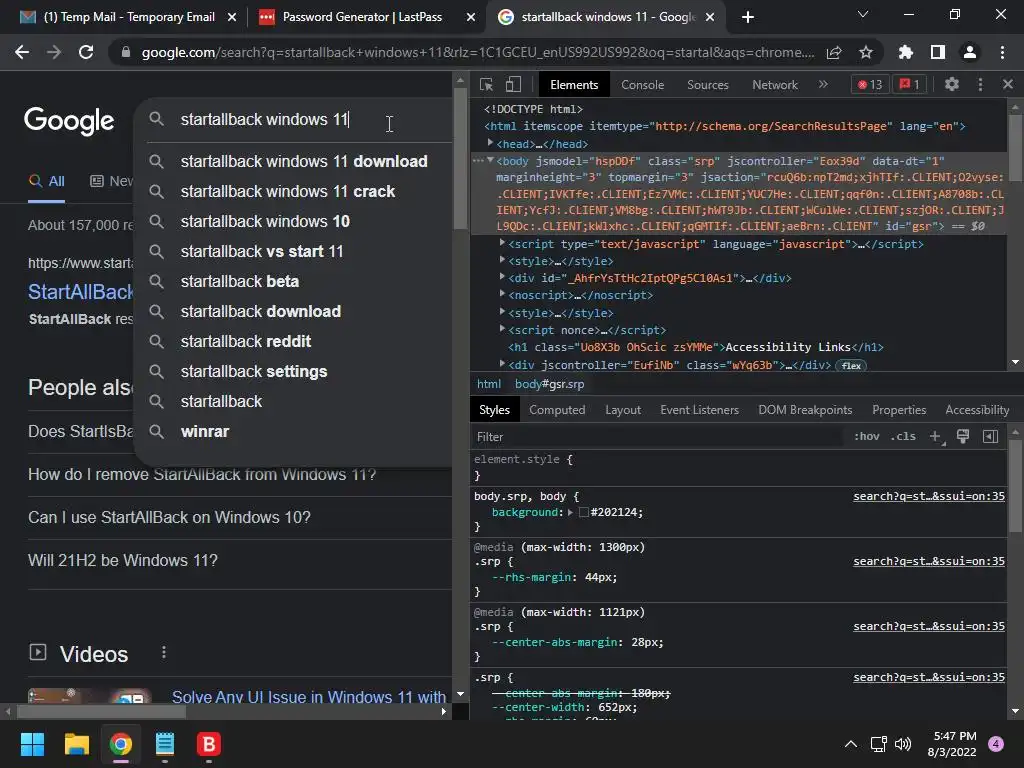Expand question Will 21H2 be Windows 11?
1024x768 pixels.
[x=123, y=560]
